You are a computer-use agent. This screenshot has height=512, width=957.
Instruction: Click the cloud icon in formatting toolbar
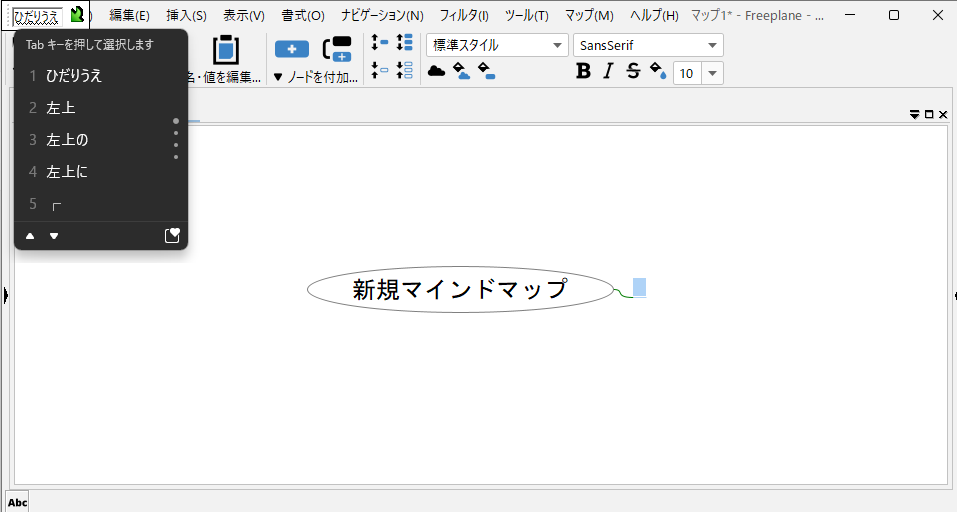click(436, 71)
